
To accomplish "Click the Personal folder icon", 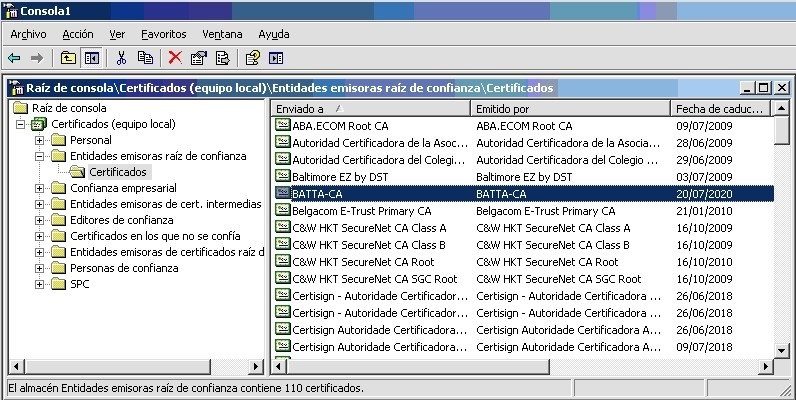I will tap(59, 140).
